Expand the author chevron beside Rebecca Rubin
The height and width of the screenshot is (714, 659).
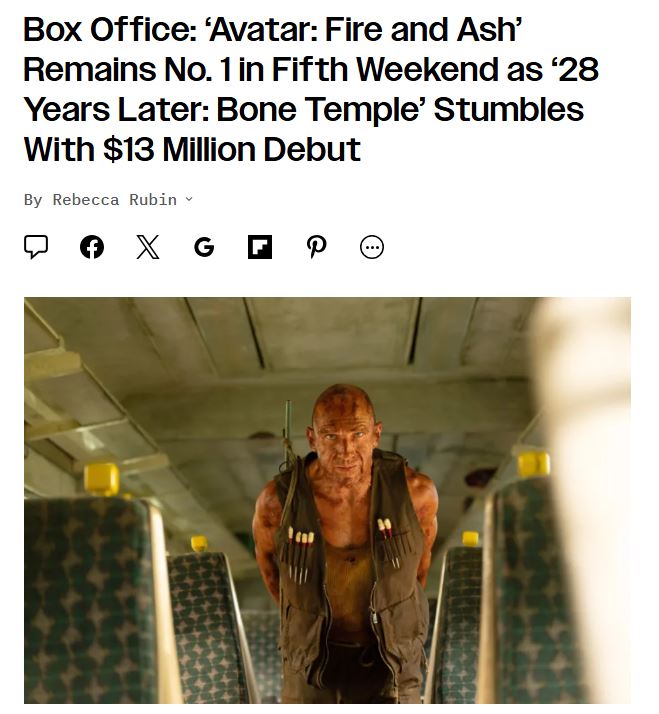[x=189, y=200]
